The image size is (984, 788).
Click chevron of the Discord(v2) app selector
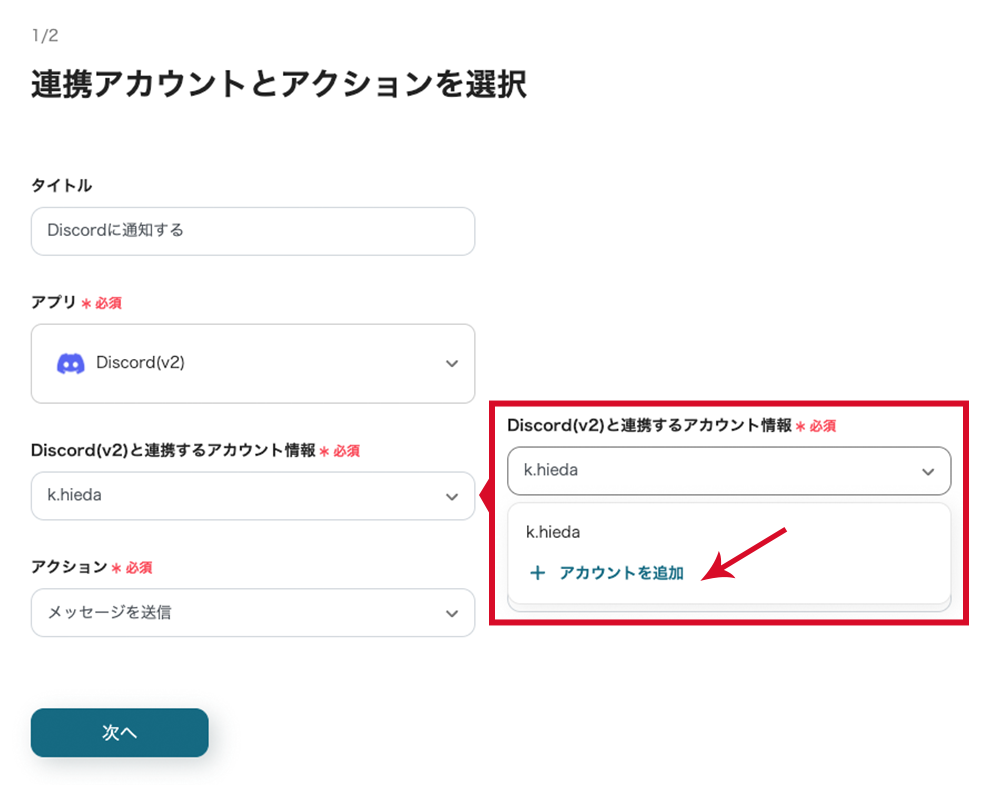(452, 363)
